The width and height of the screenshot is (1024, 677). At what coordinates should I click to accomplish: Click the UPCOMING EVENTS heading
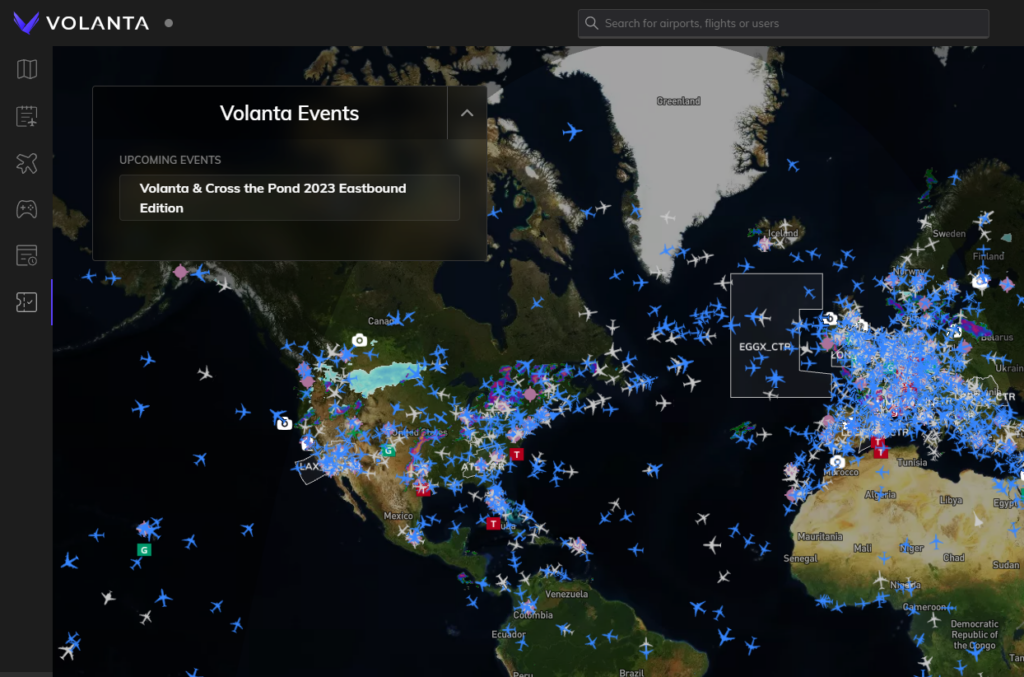tap(170, 160)
